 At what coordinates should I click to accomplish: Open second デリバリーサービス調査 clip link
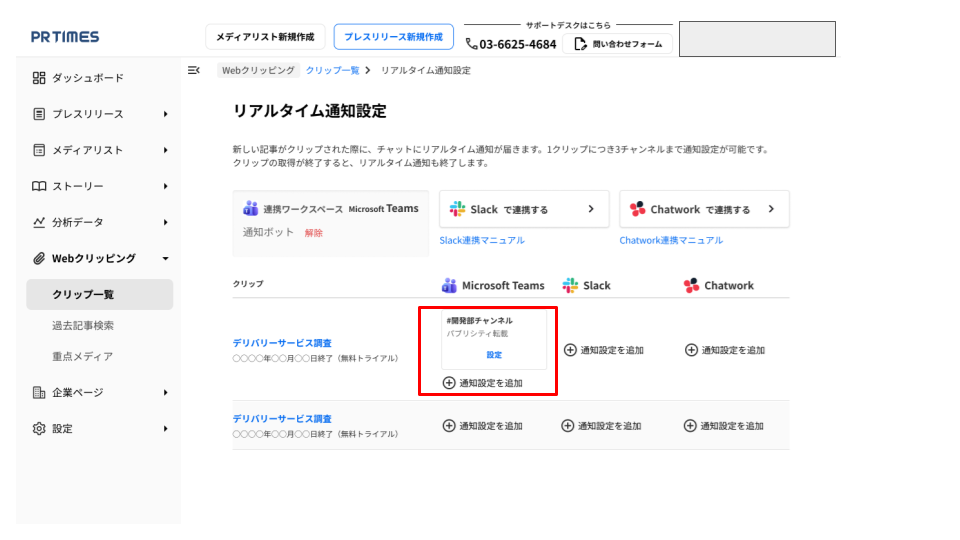tap(282, 419)
